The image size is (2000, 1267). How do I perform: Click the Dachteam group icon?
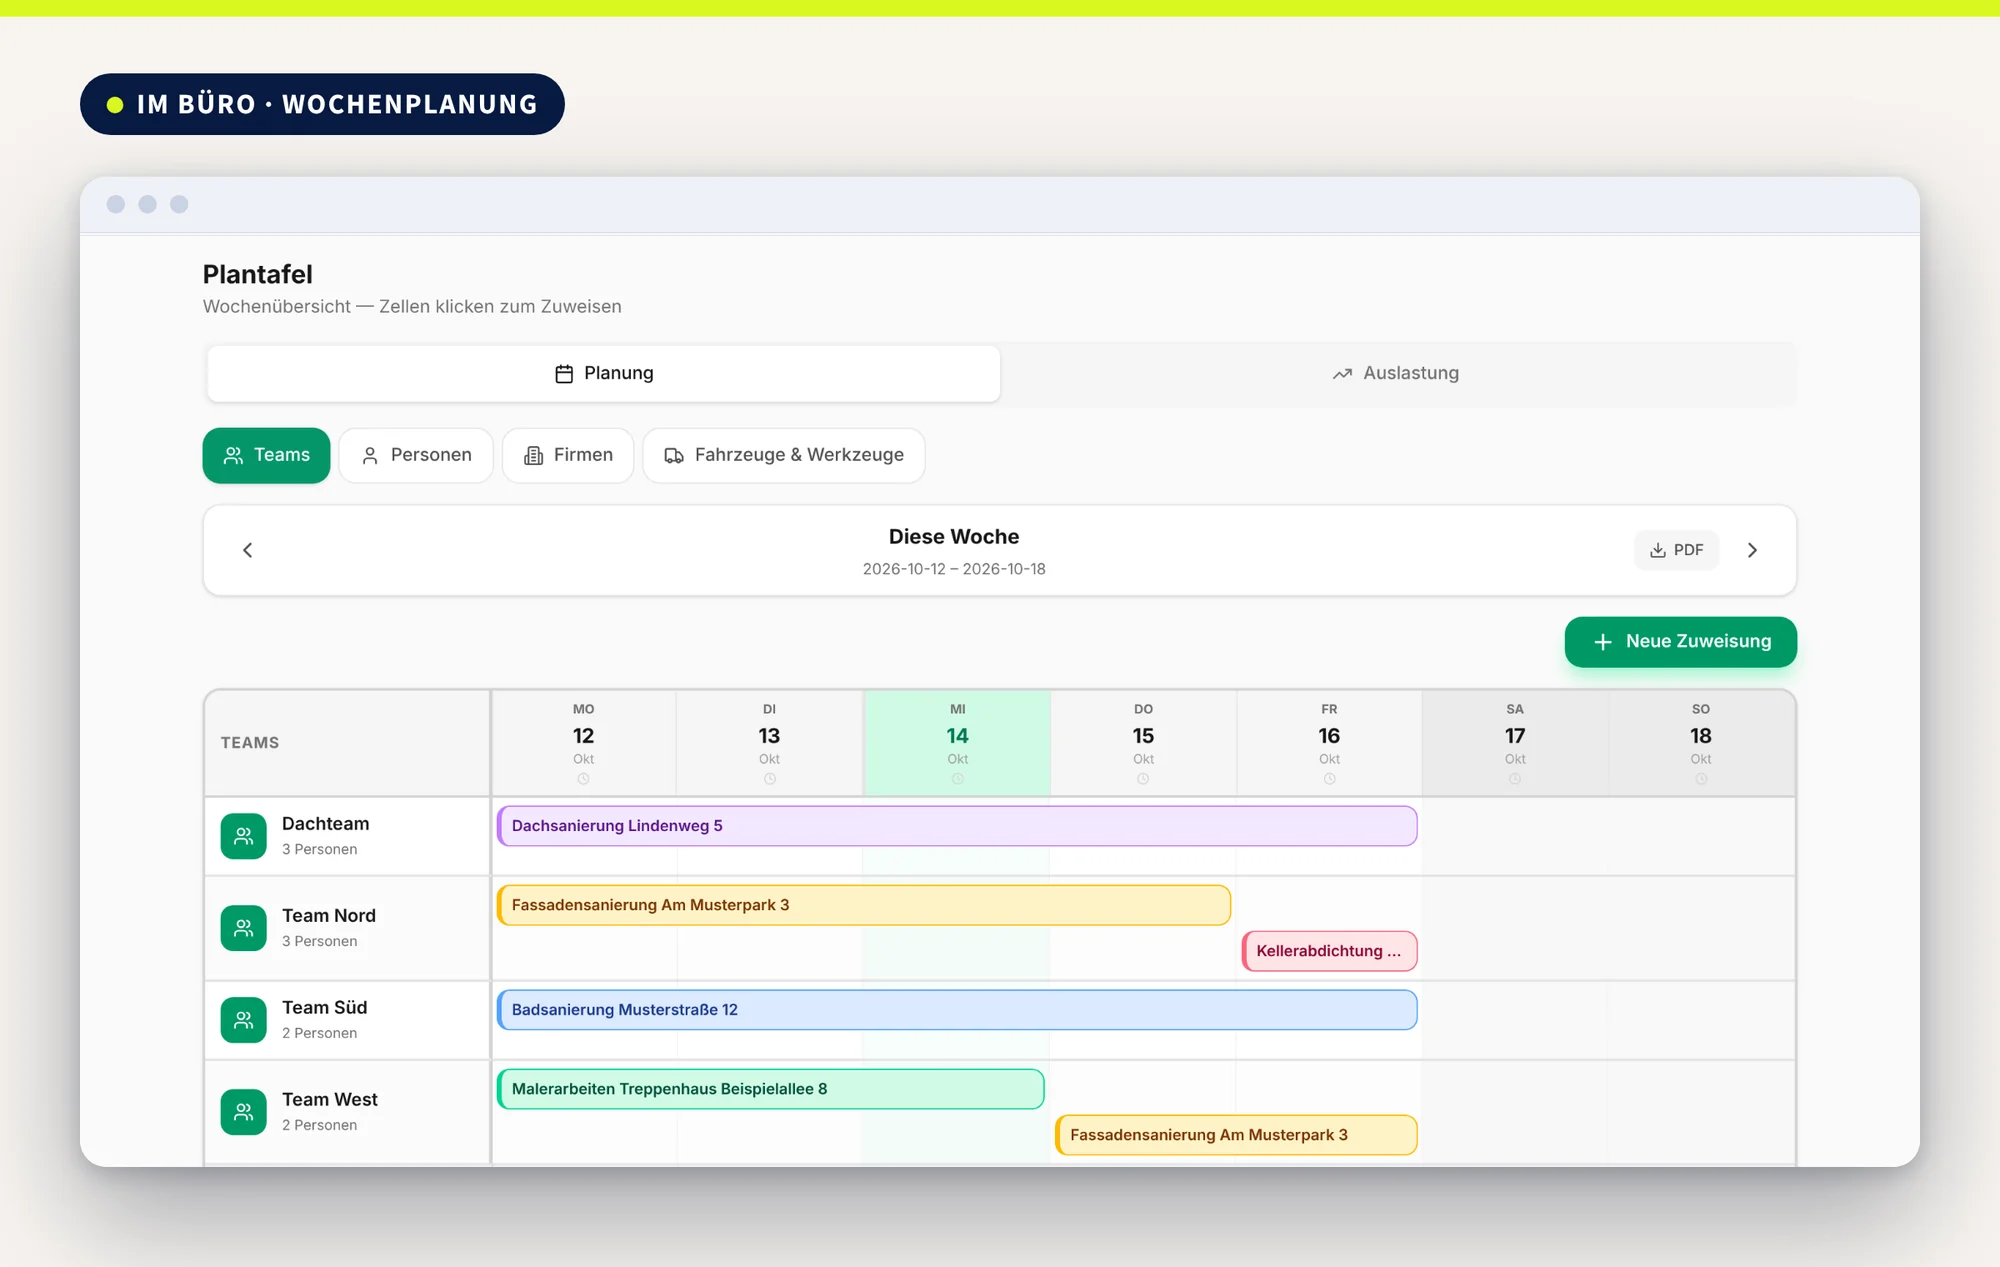(x=243, y=836)
